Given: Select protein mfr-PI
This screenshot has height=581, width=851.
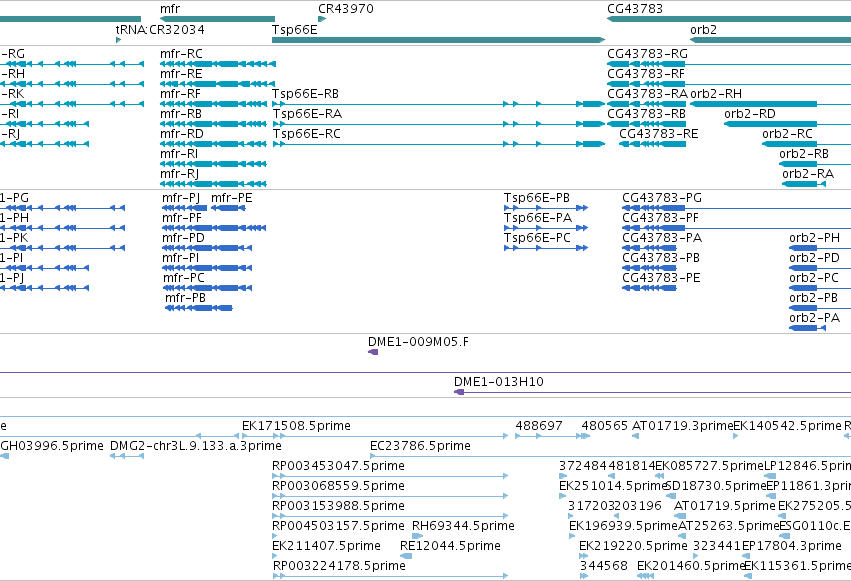Looking at the screenshot, I should tap(207, 268).
